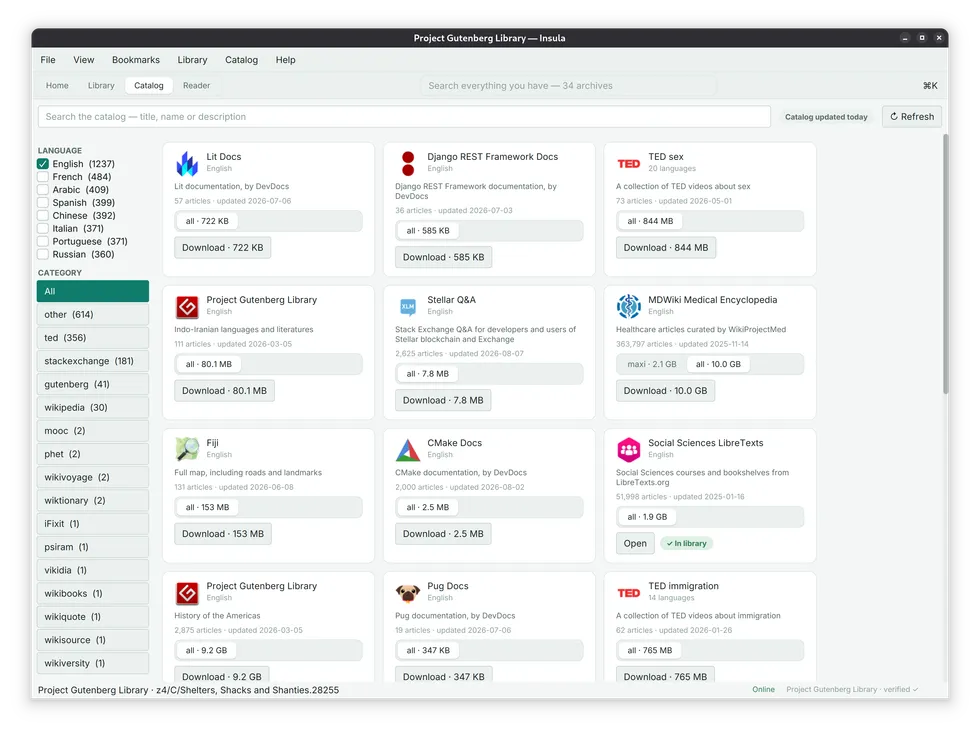Screen dimensions: 980x733
Task: Click the MDWiki Medical Encyclopedia icon
Action: pyautogui.click(x=628, y=307)
